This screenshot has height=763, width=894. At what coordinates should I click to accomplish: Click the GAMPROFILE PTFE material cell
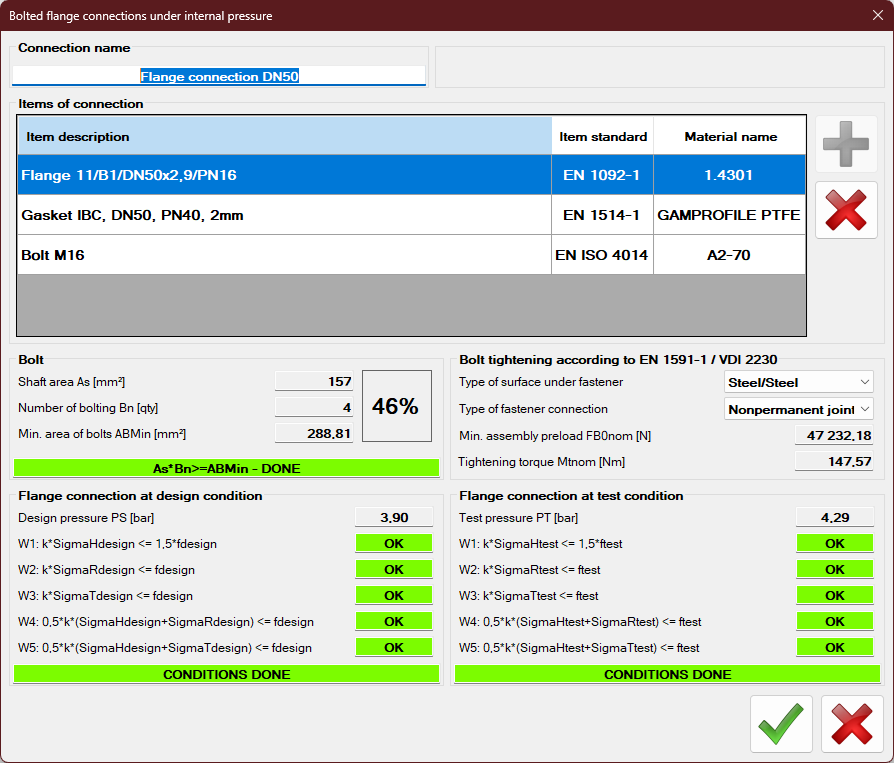point(730,215)
